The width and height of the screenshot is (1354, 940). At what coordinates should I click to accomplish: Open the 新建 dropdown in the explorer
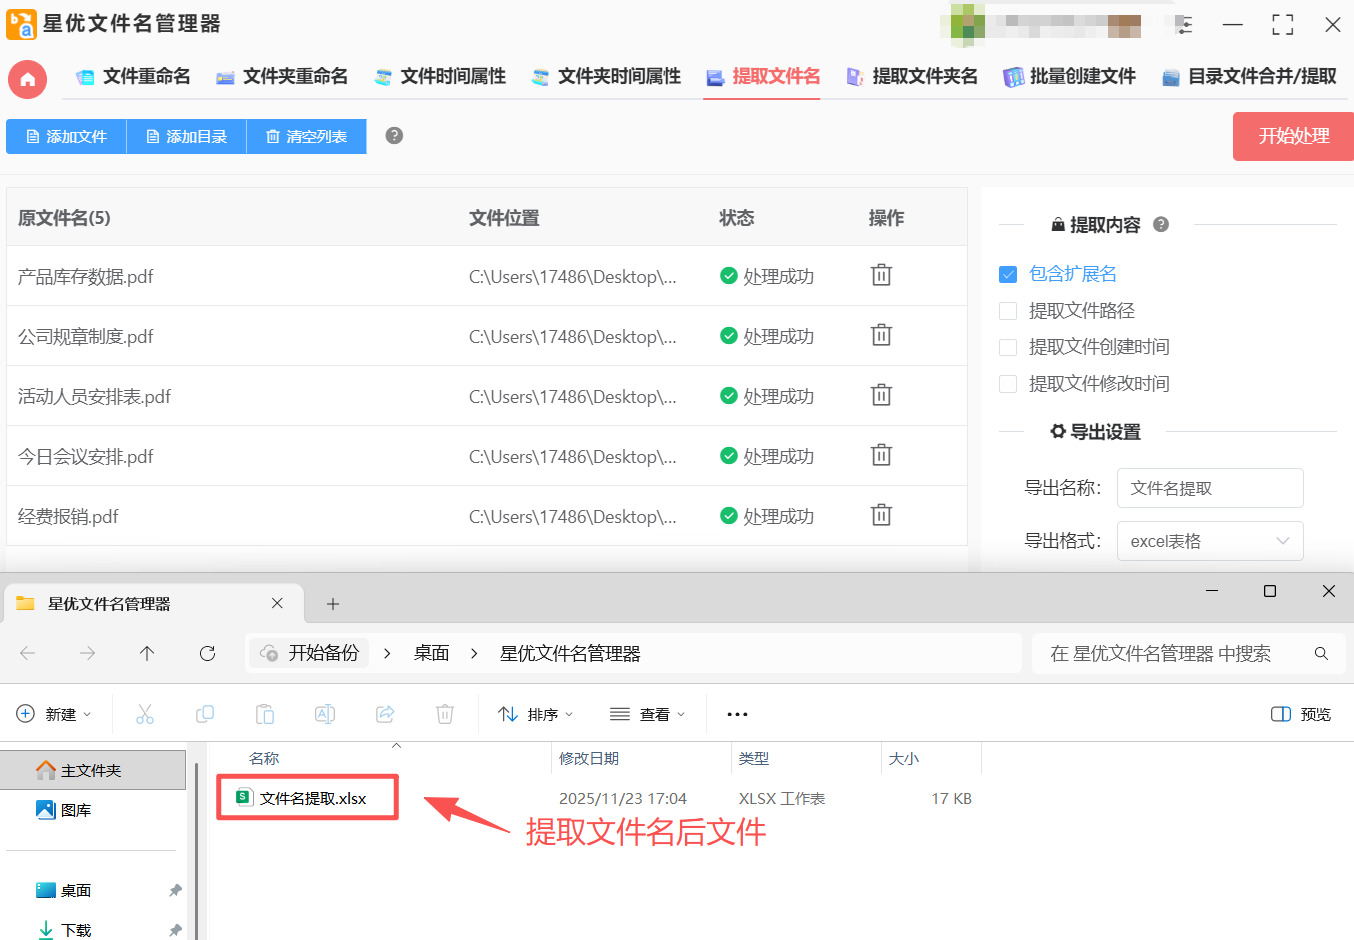pos(53,714)
